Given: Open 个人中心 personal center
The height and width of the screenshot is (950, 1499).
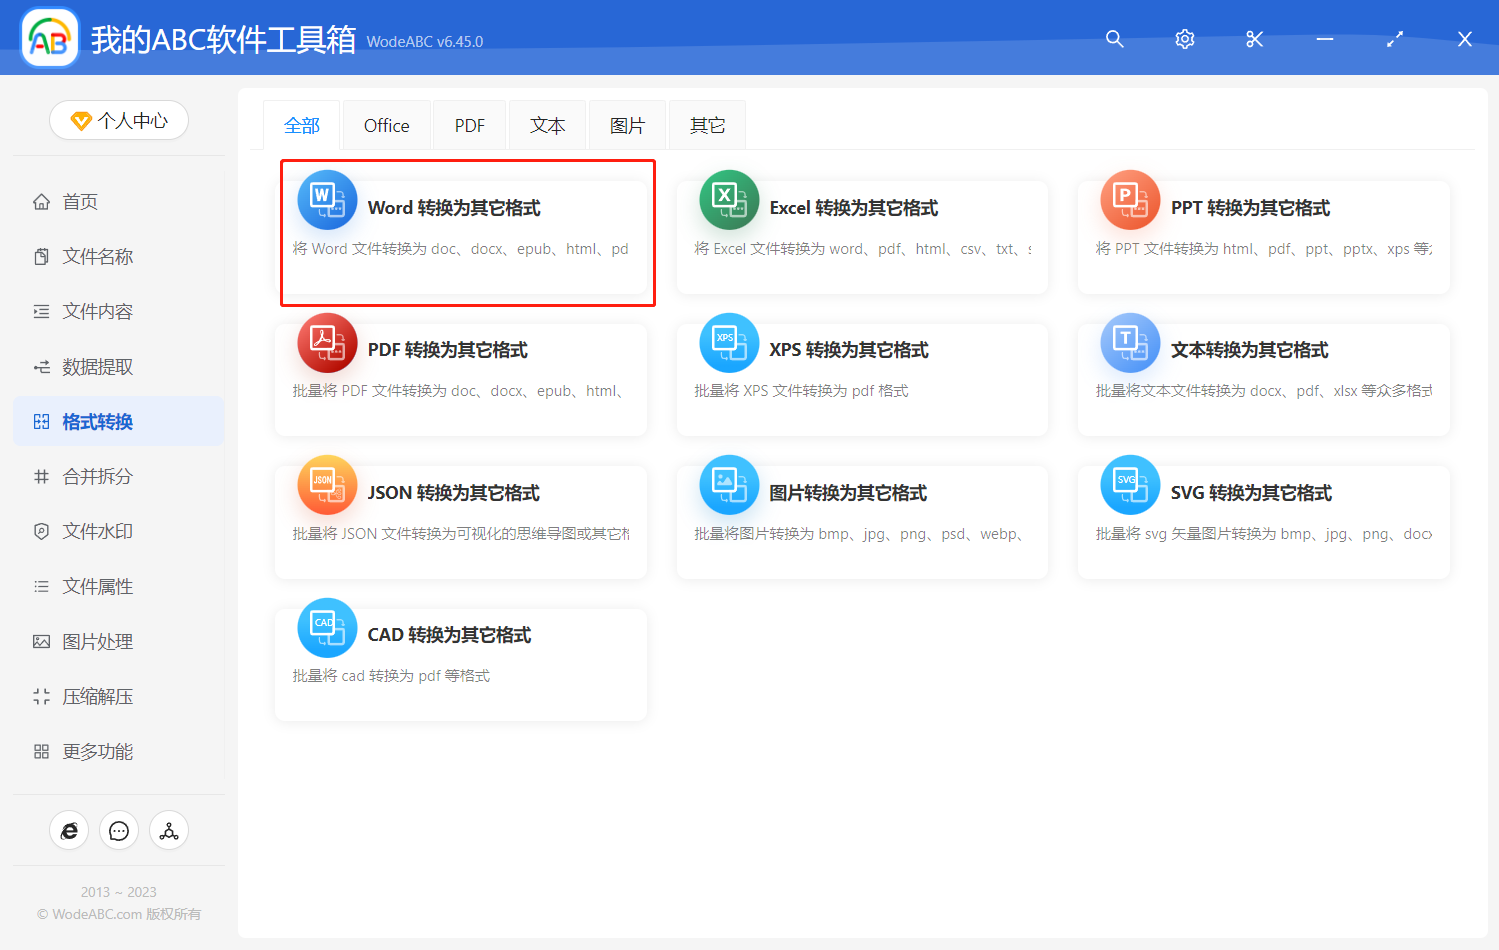Looking at the screenshot, I should coord(118,119).
